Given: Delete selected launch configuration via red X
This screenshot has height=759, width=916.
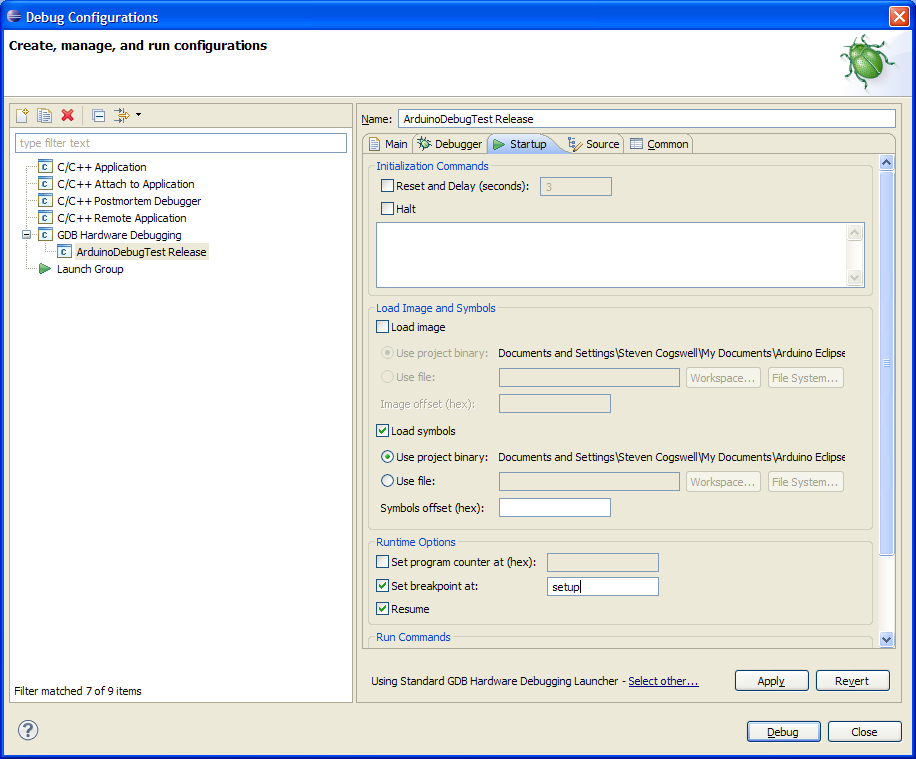Looking at the screenshot, I should pyautogui.click(x=68, y=116).
